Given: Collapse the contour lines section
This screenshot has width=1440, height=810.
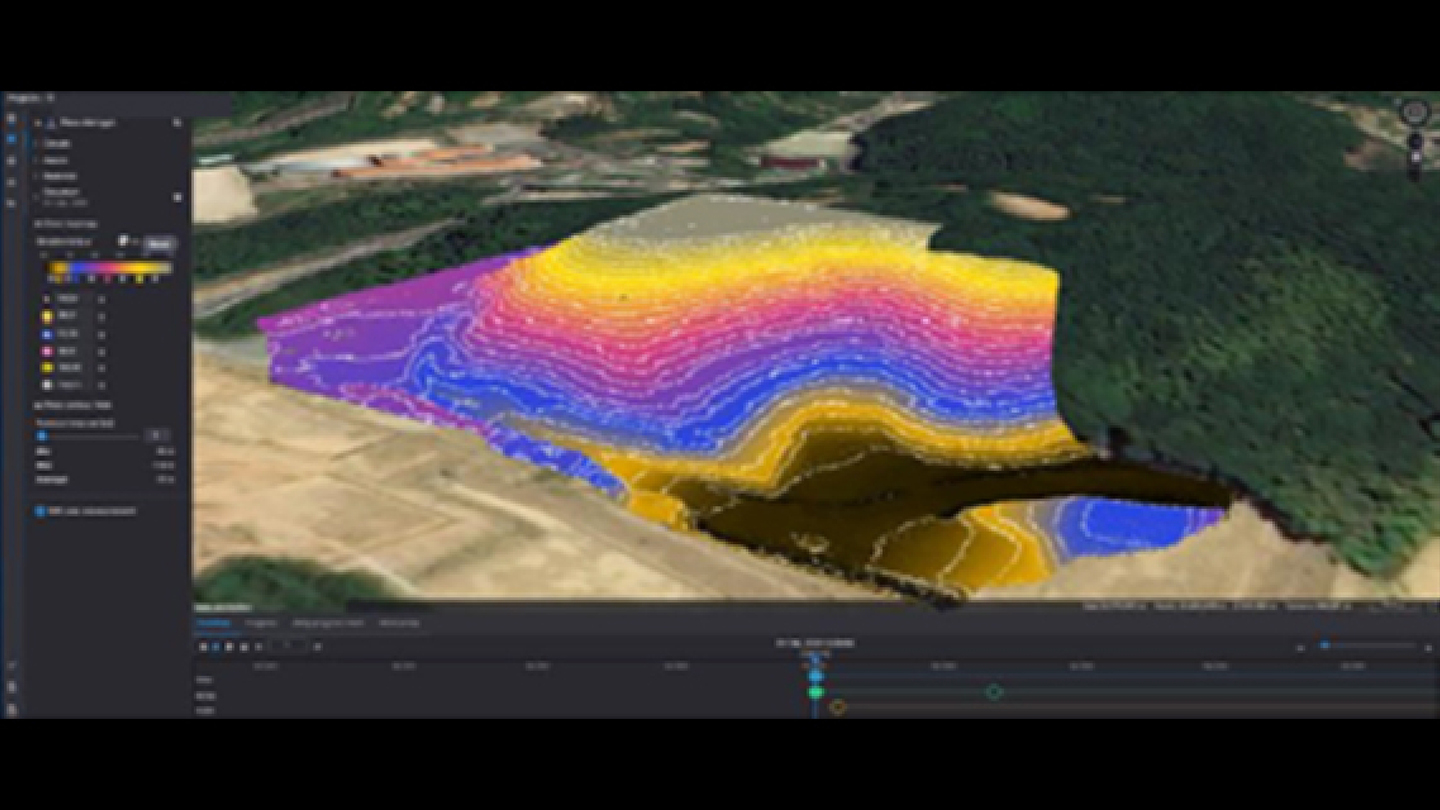Looking at the screenshot, I should click(38, 405).
